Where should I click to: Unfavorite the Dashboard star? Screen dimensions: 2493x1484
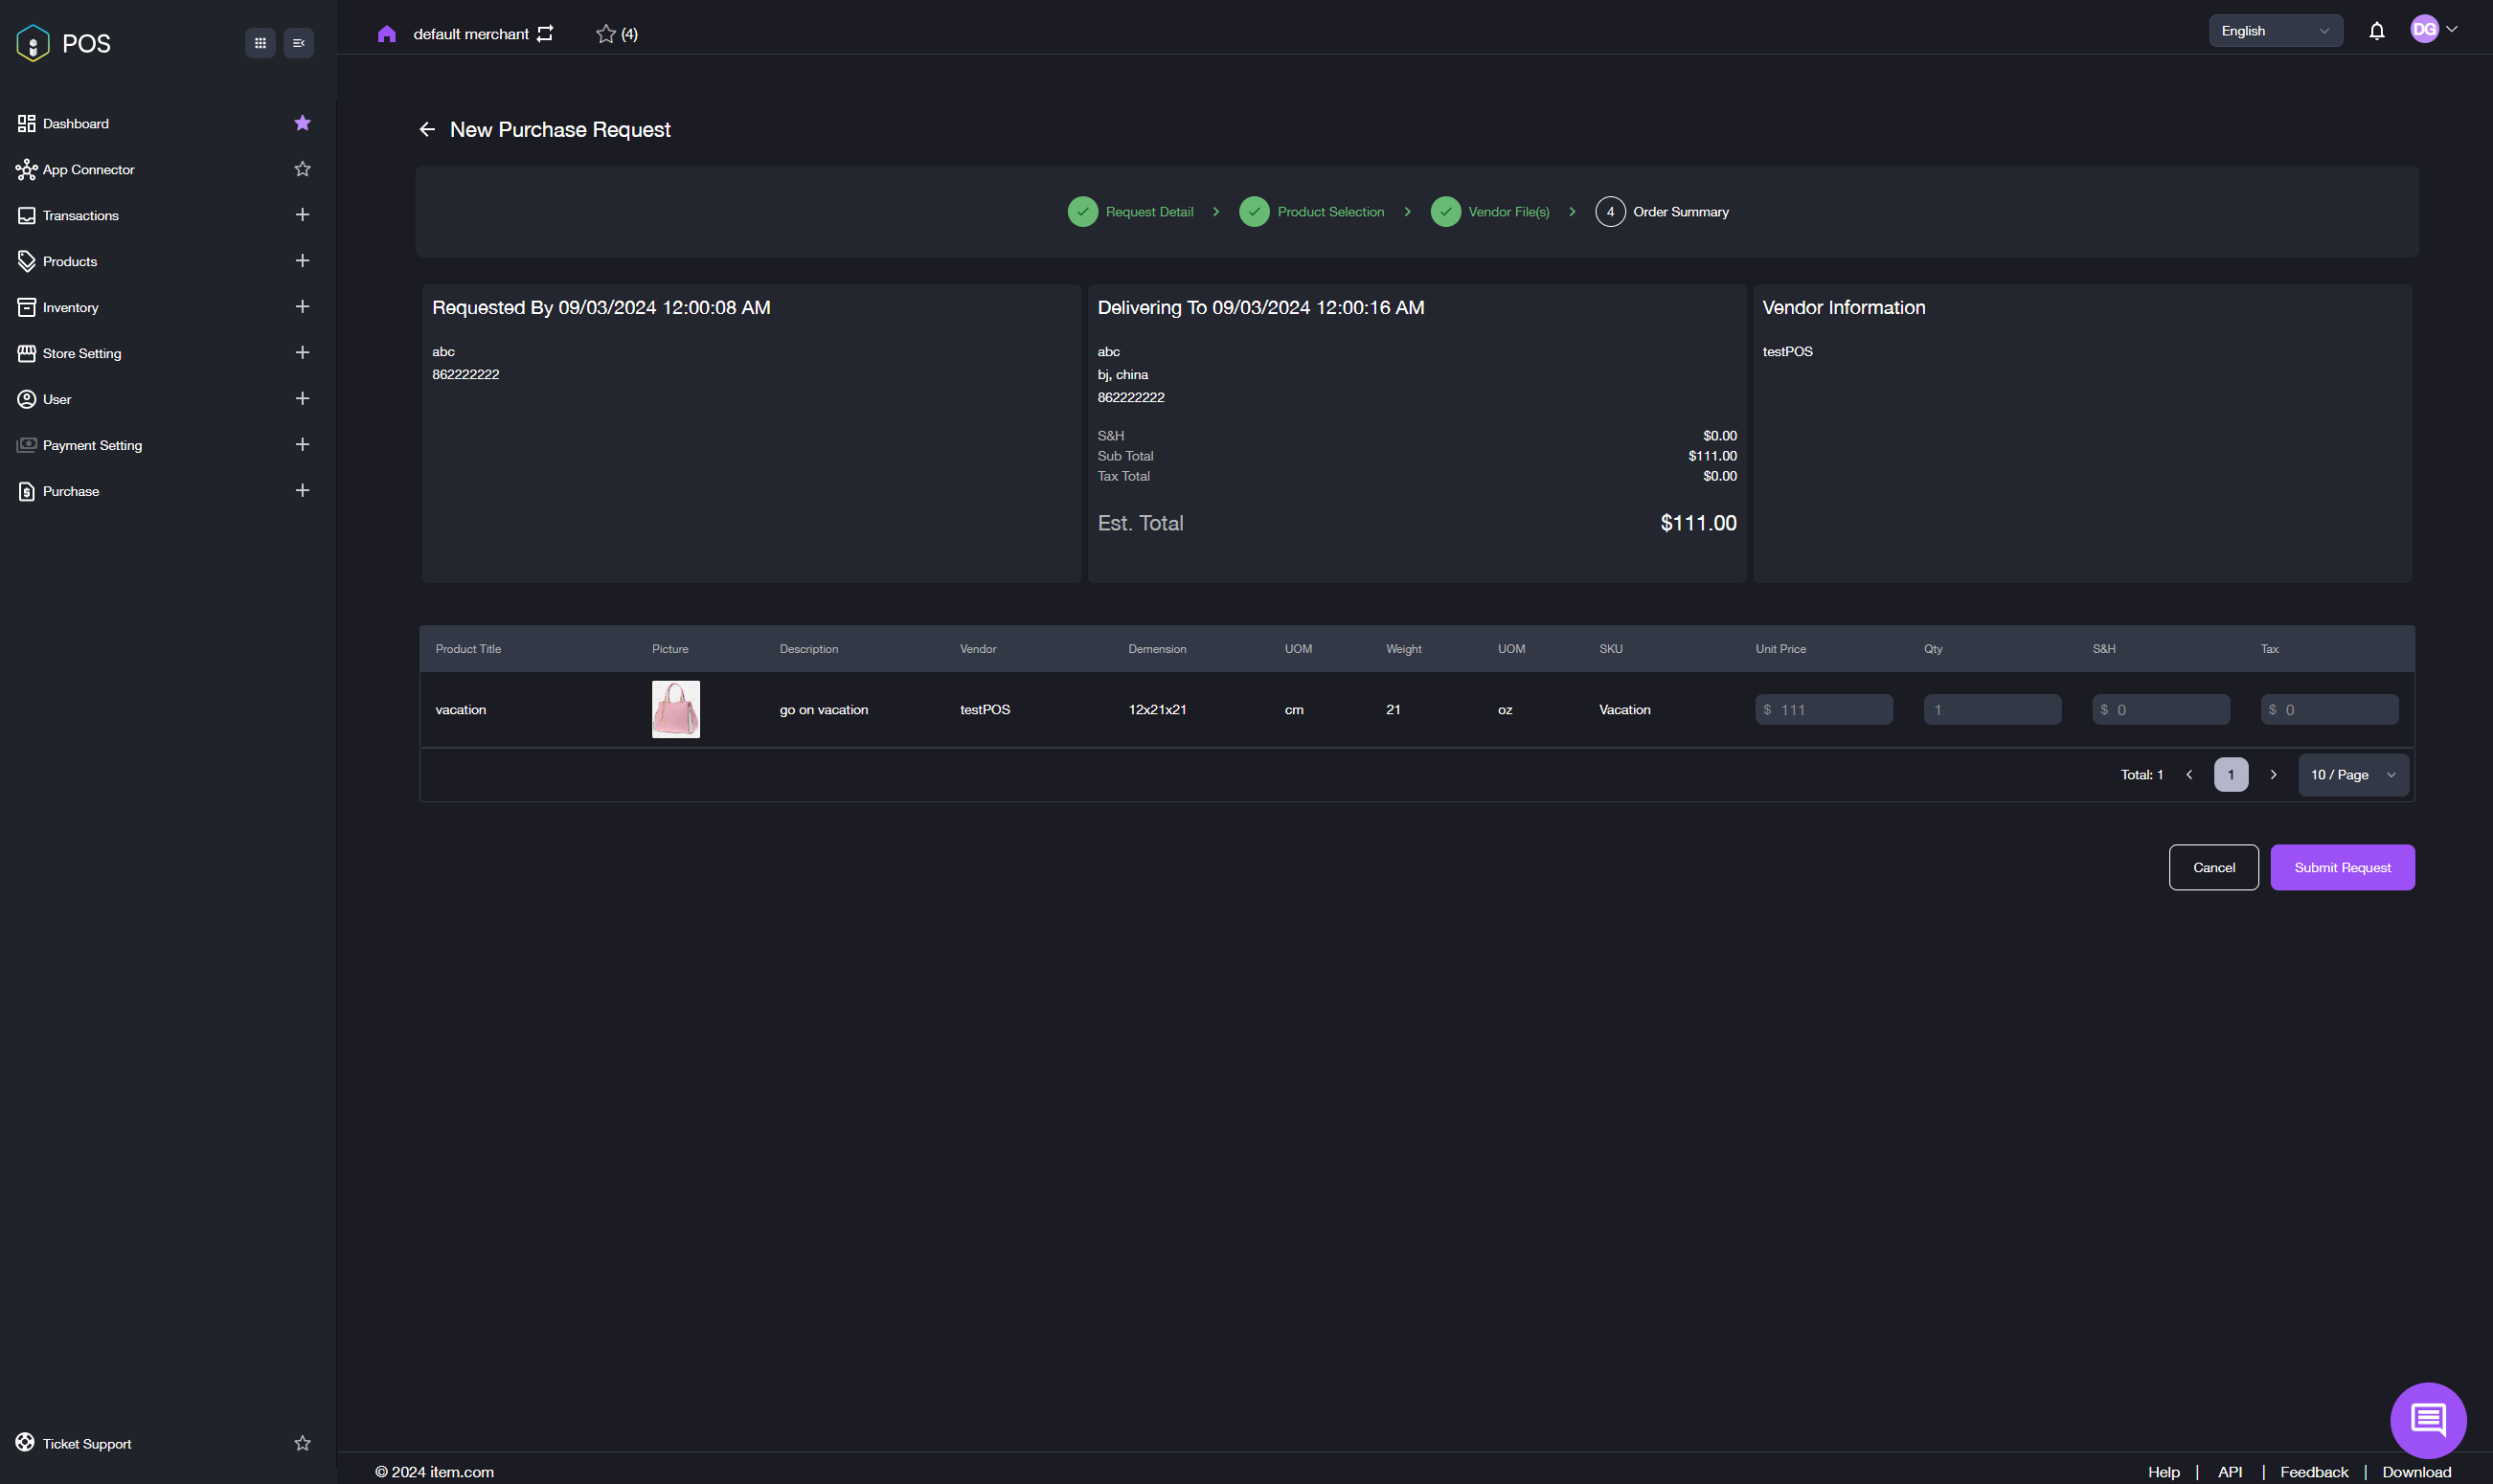[x=302, y=123]
